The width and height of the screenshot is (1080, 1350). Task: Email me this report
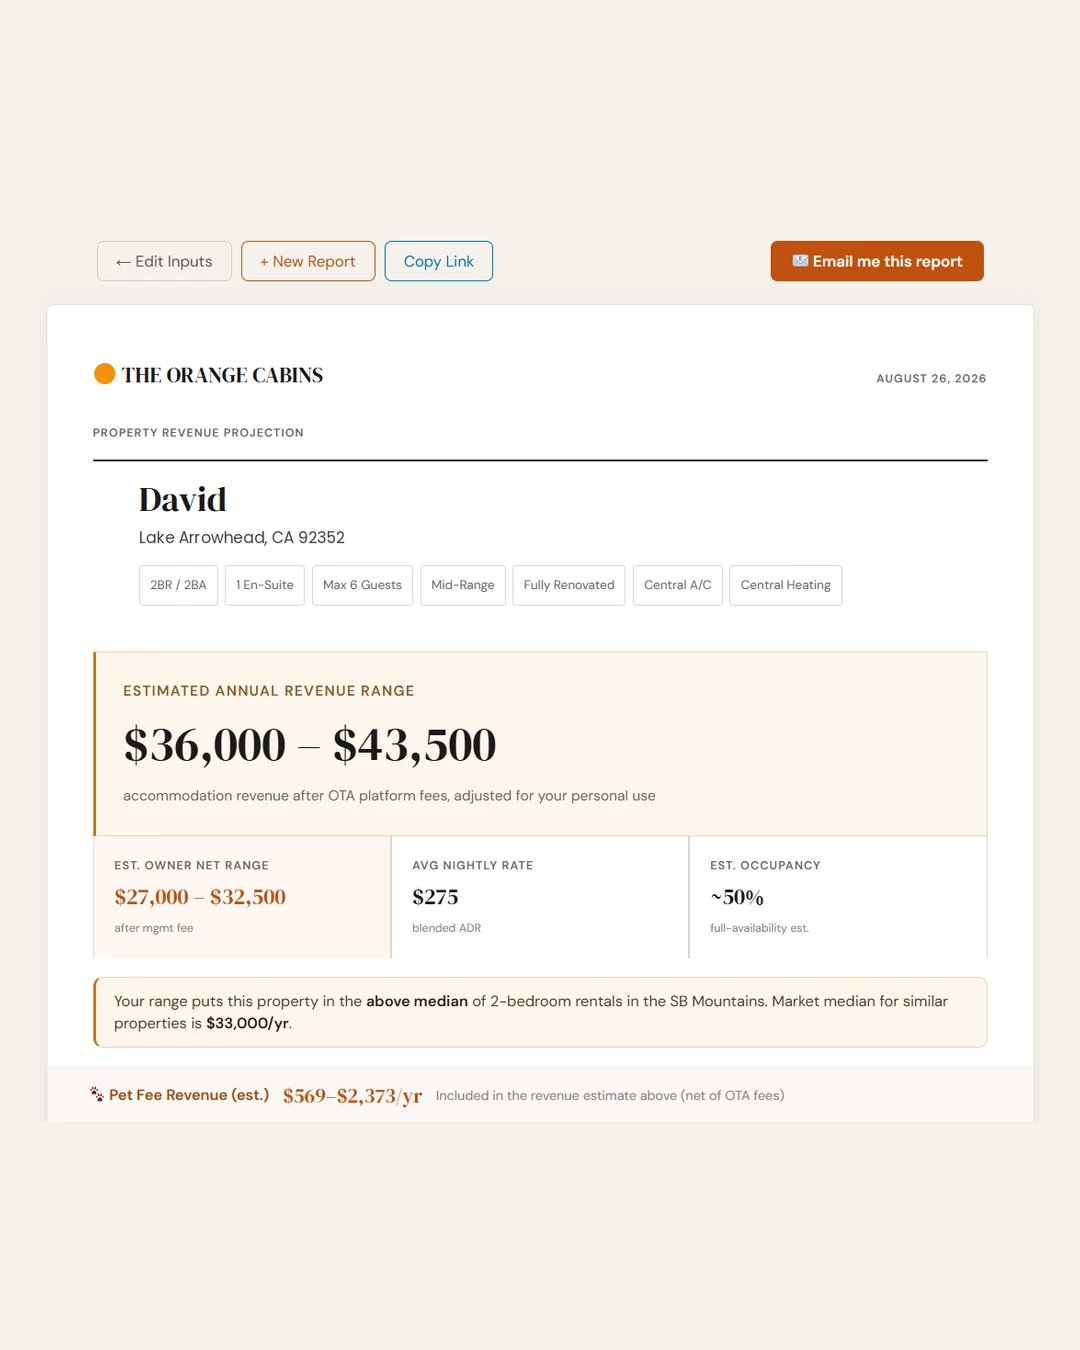click(x=877, y=261)
